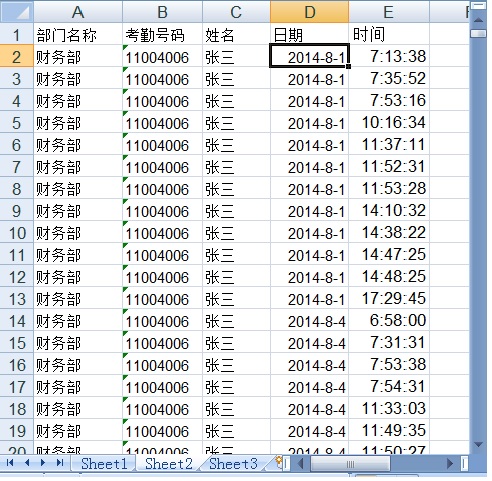Select time cell 11:52:31
Viewport: 492px width, 481px height.
[389, 166]
